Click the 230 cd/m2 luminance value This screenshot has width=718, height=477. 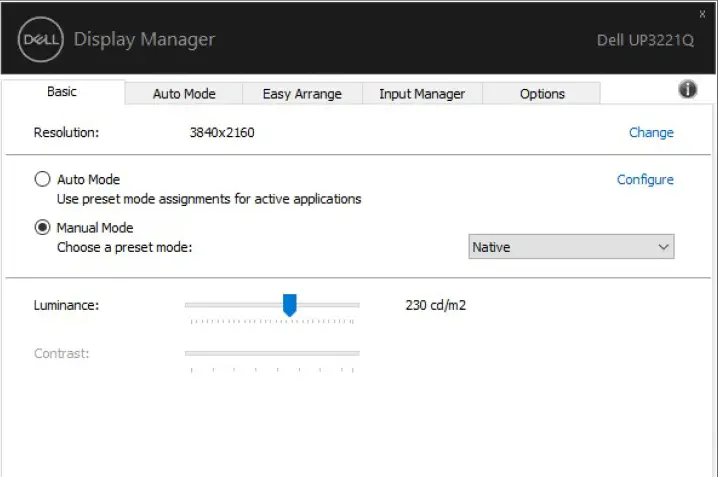click(435, 305)
